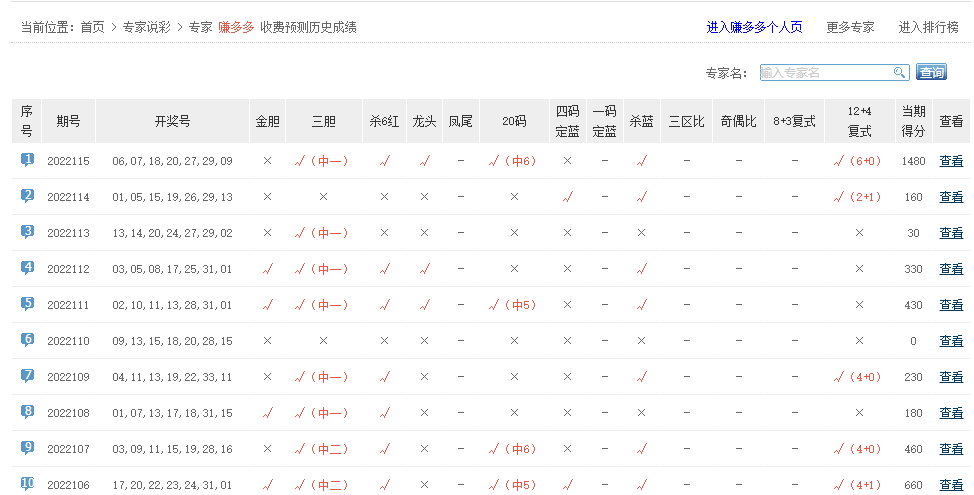The height and width of the screenshot is (495, 974).
Task: View details of issue 2022107 via 查看
Action: pyautogui.click(x=951, y=449)
